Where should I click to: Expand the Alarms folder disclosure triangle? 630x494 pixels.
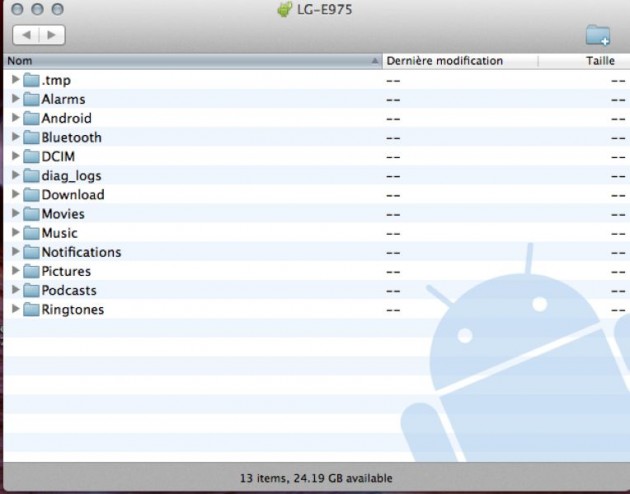click(x=15, y=98)
